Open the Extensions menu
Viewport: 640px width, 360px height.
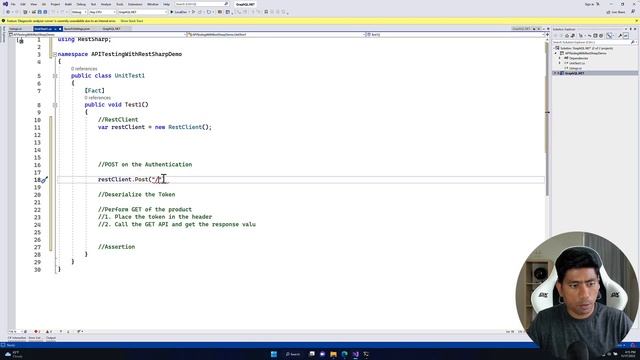point(135,4)
